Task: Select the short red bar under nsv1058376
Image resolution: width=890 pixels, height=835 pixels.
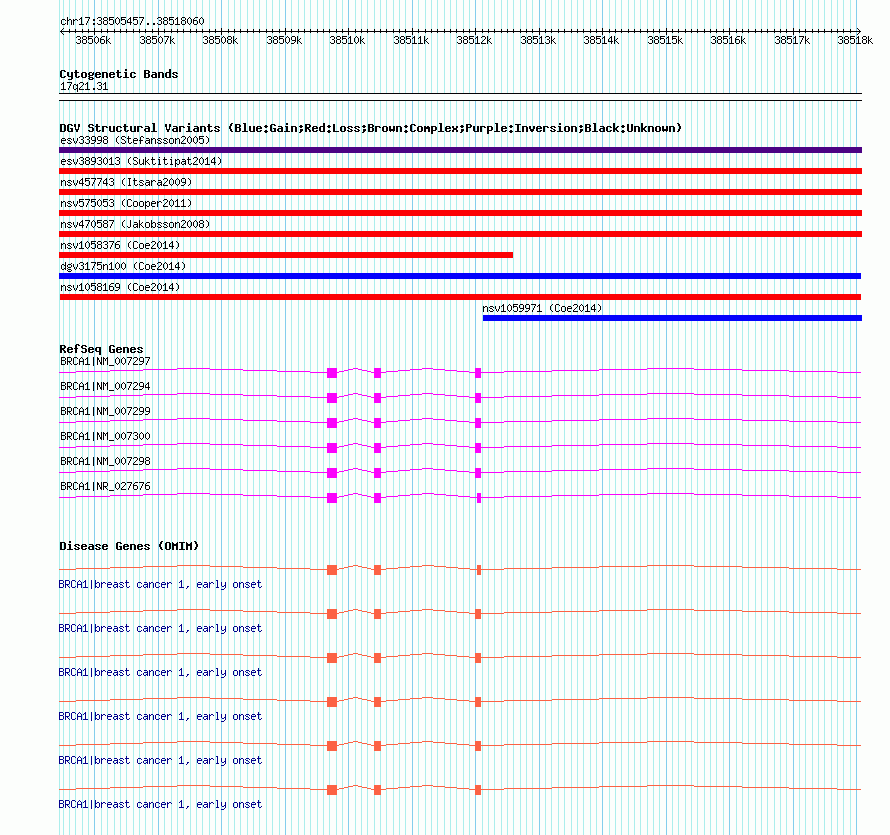Action: (x=286, y=255)
